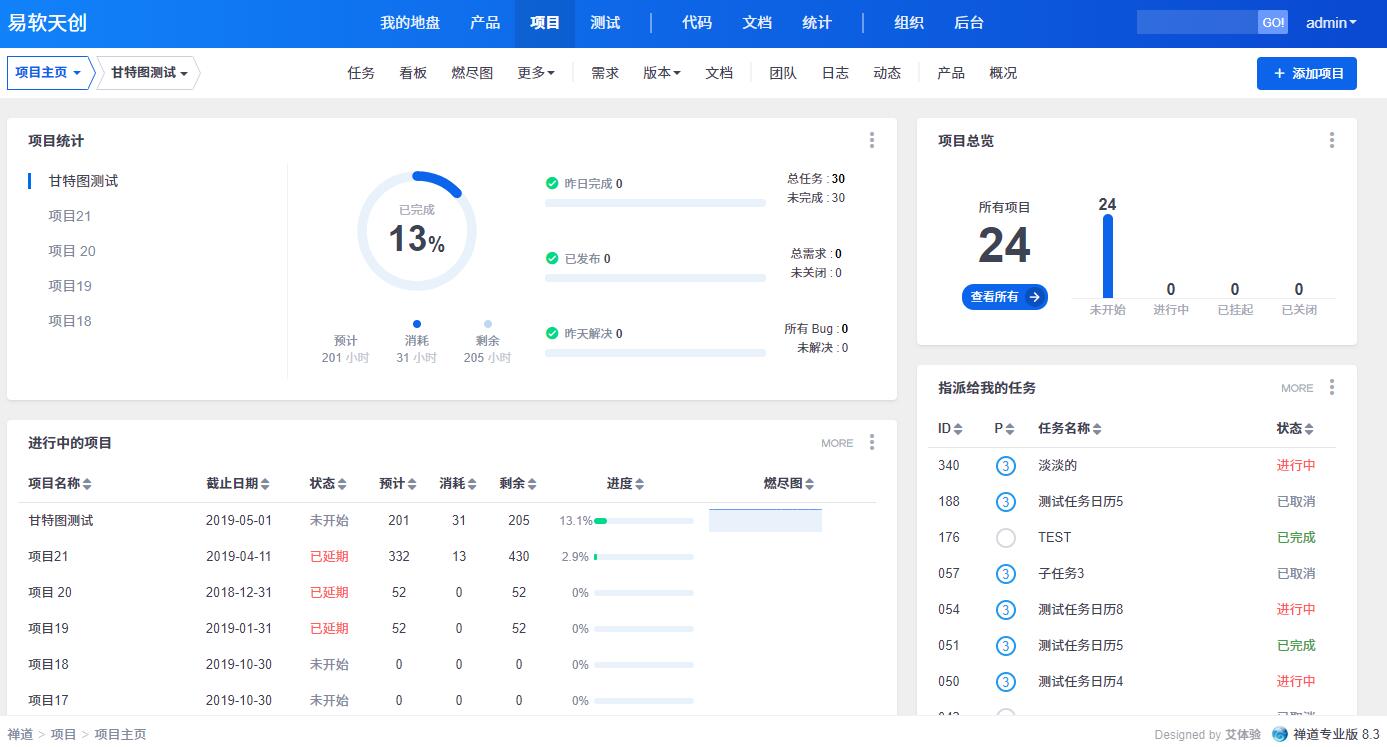Switch to the 测试 top navigation tab
Viewport: 1387px width, 747px height.
coord(605,23)
